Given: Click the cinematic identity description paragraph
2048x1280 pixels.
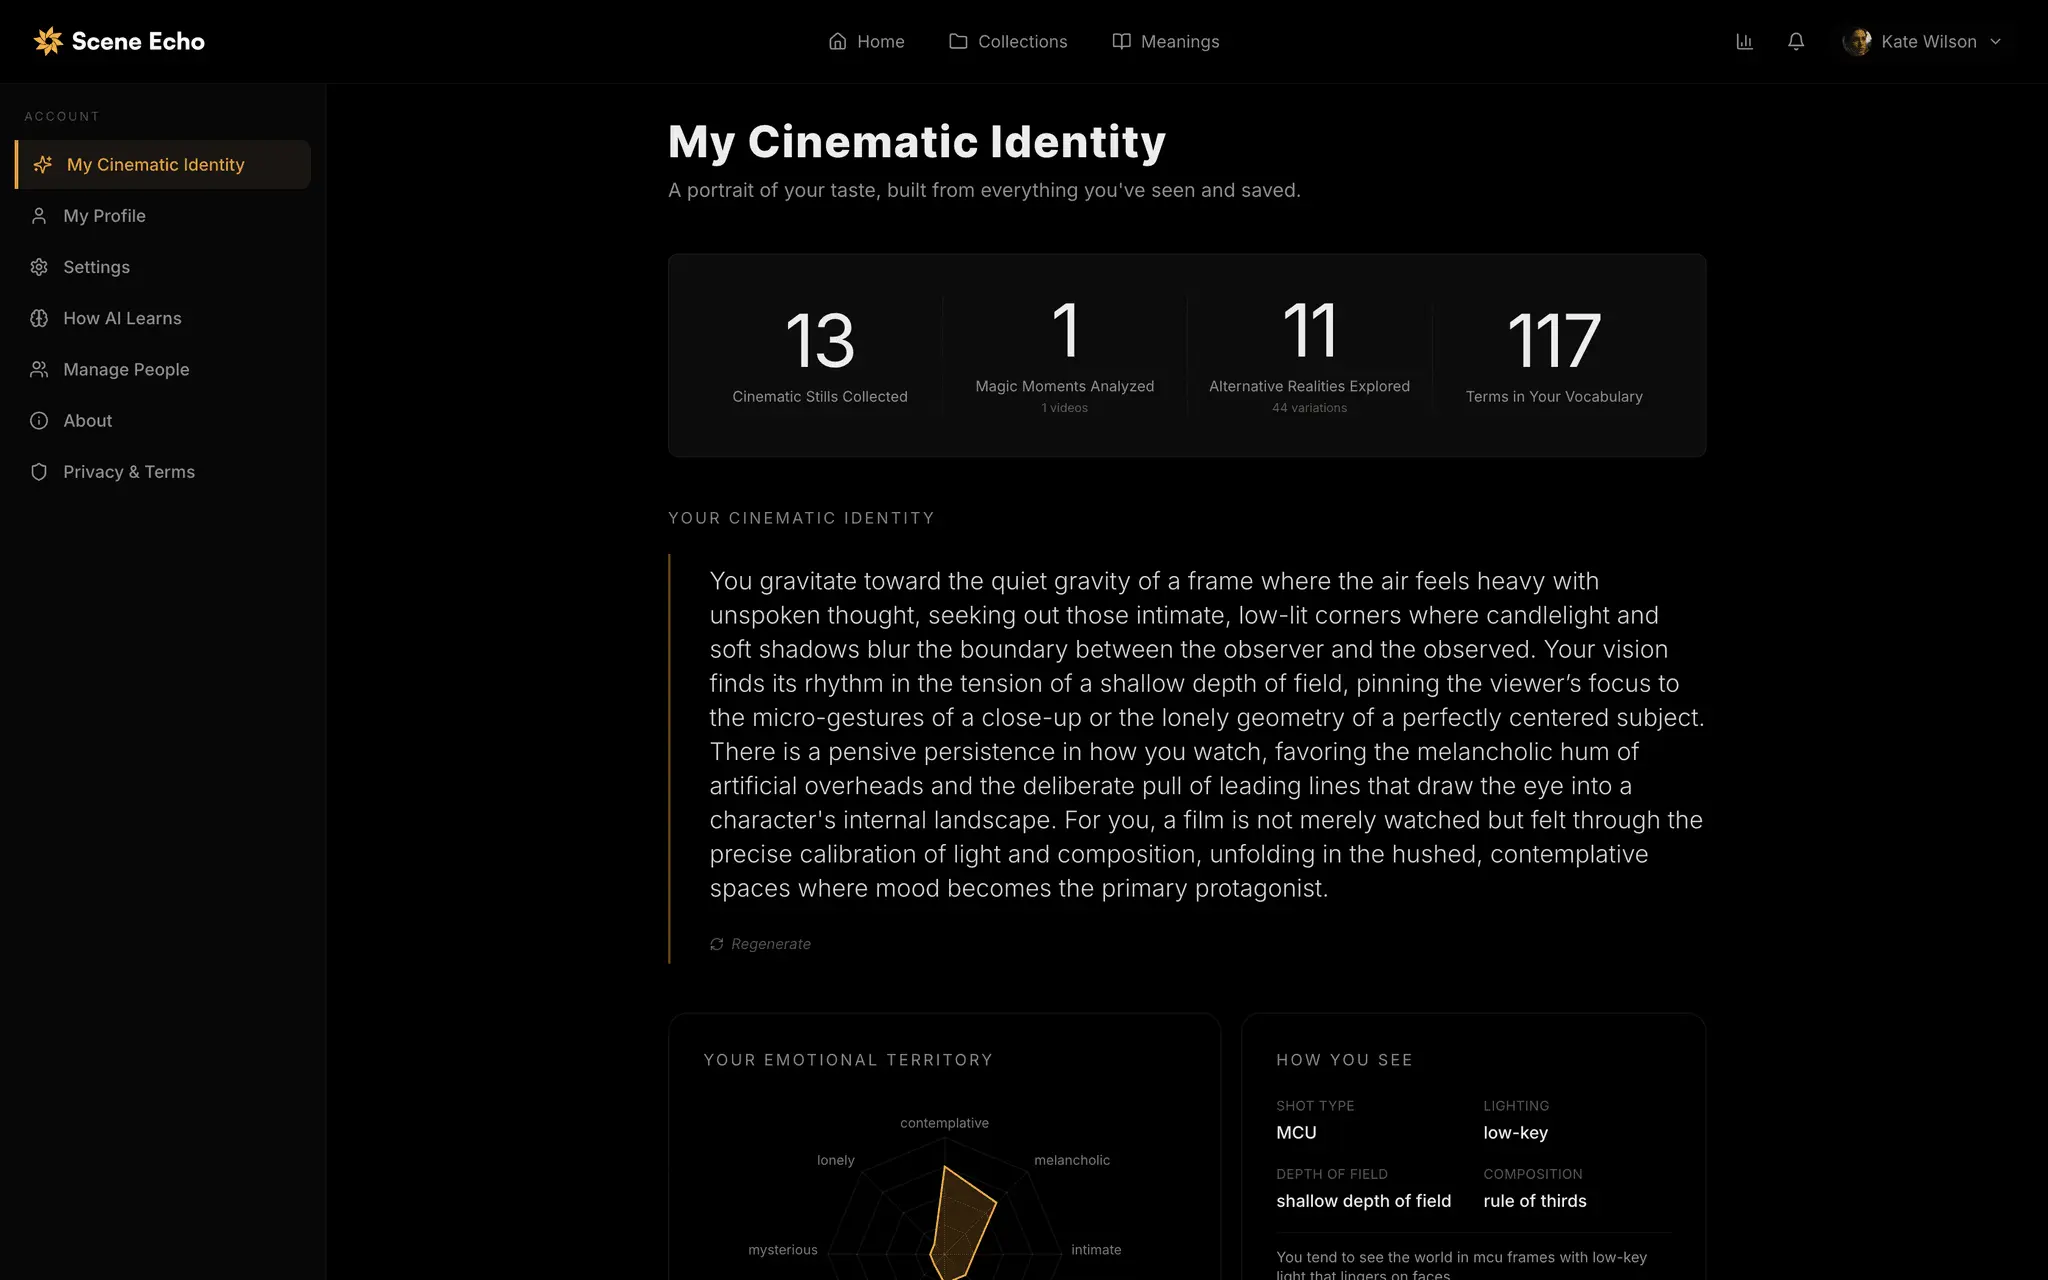Looking at the screenshot, I should [x=1207, y=735].
